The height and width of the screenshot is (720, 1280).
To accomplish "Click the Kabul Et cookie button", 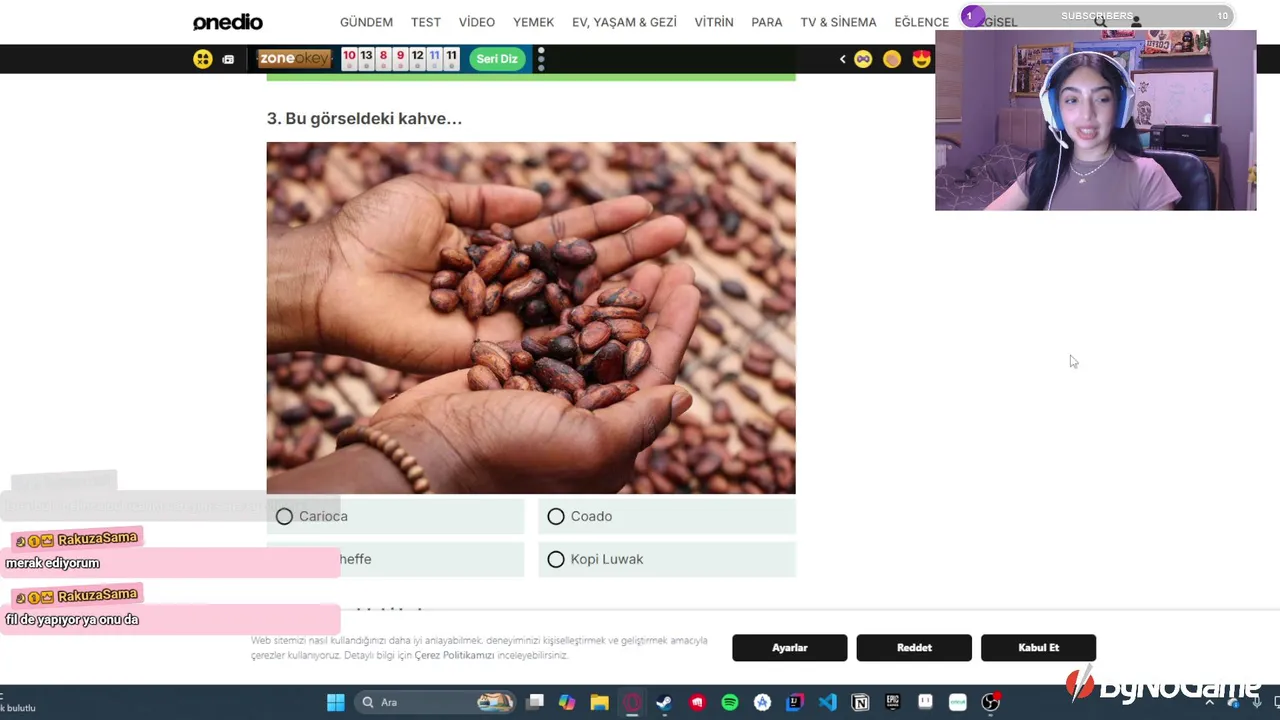I will pyautogui.click(x=1038, y=648).
